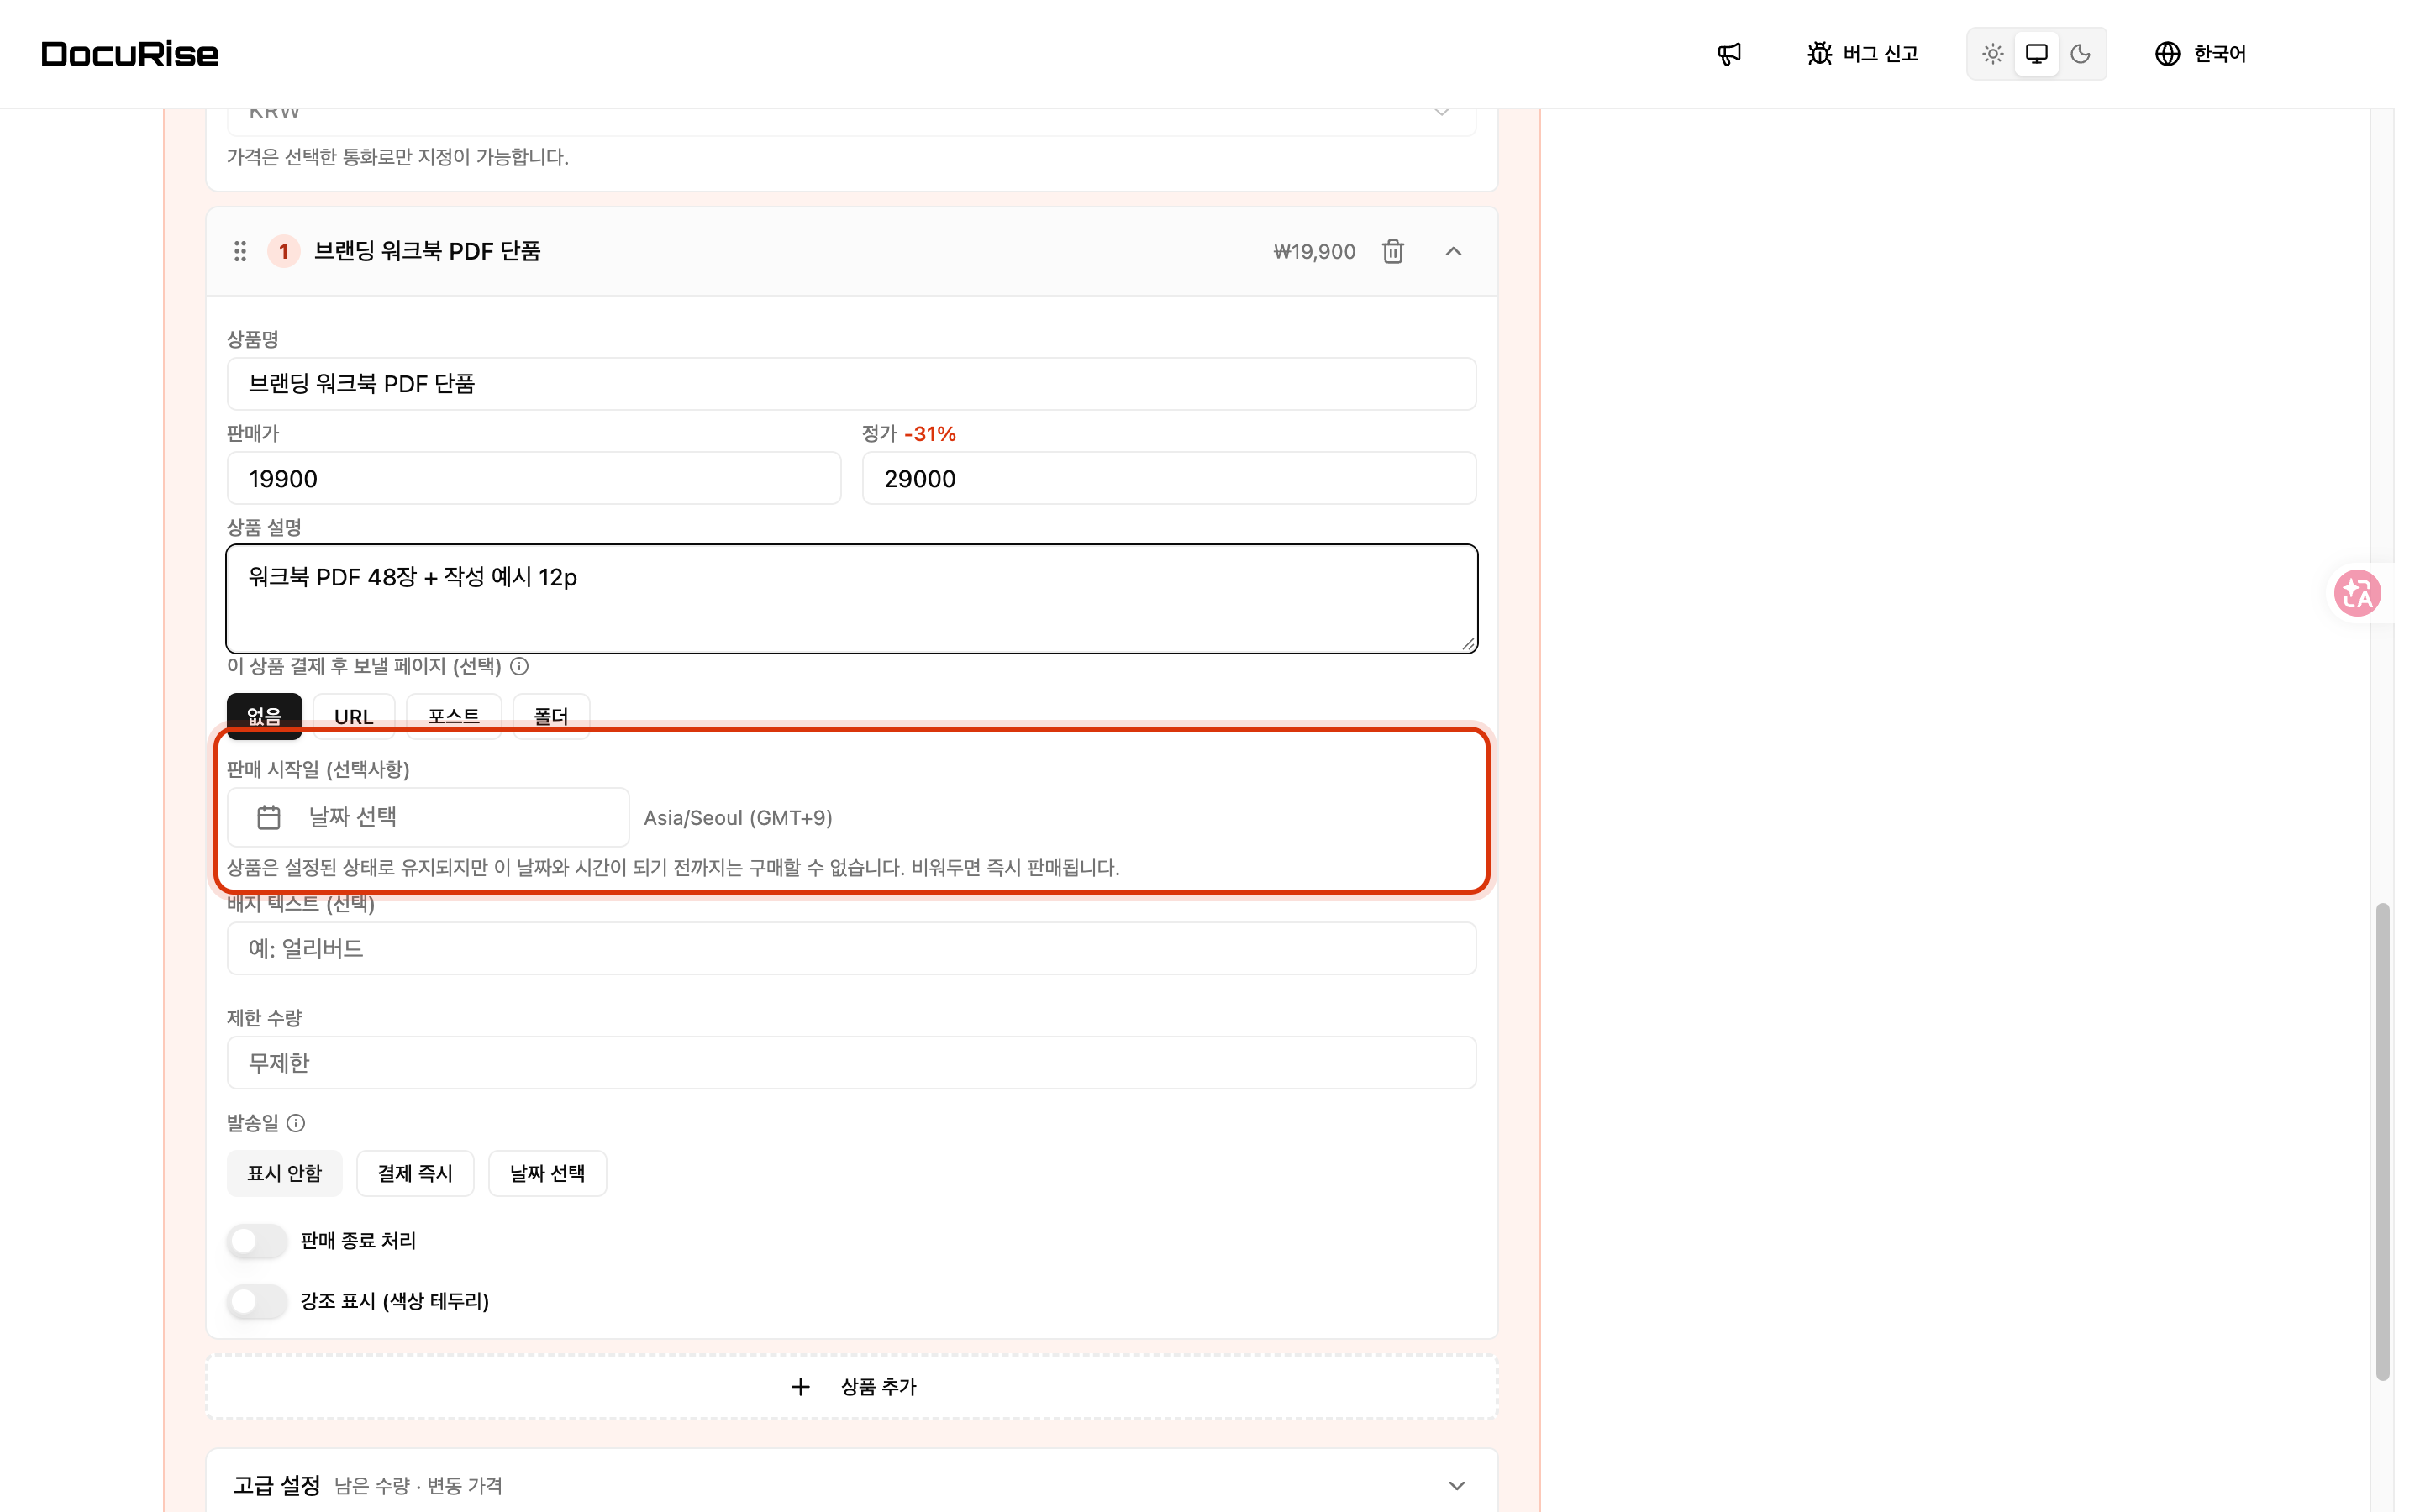The height and width of the screenshot is (1512, 2420).
Task: Select 폴더 redirect tab
Action: tap(551, 716)
